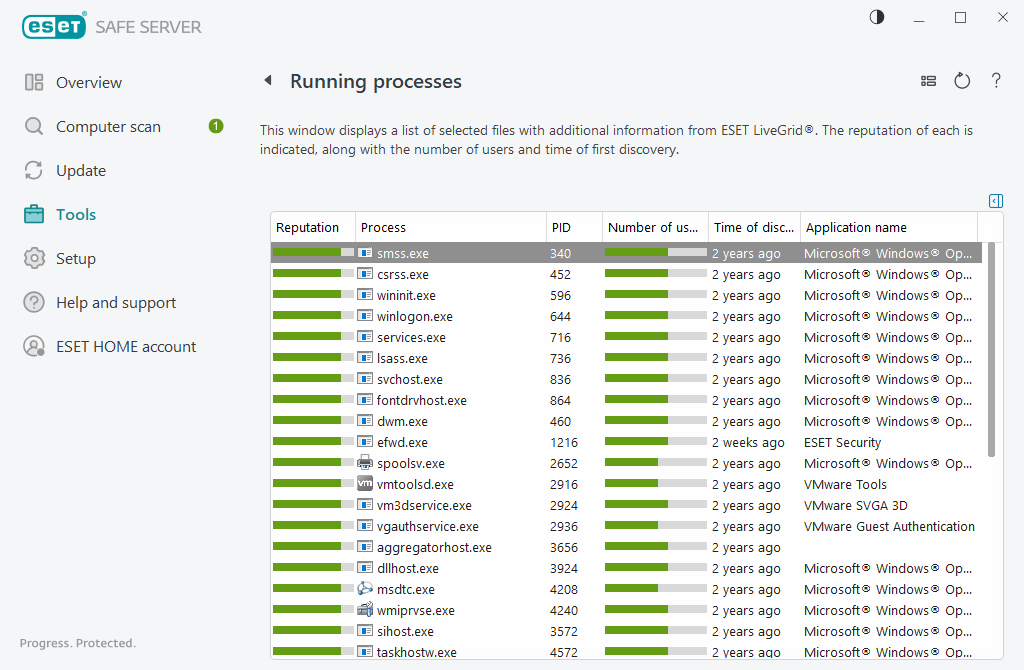
Task: Toggle the side panel using the blue chevron button
Action: 995,201
